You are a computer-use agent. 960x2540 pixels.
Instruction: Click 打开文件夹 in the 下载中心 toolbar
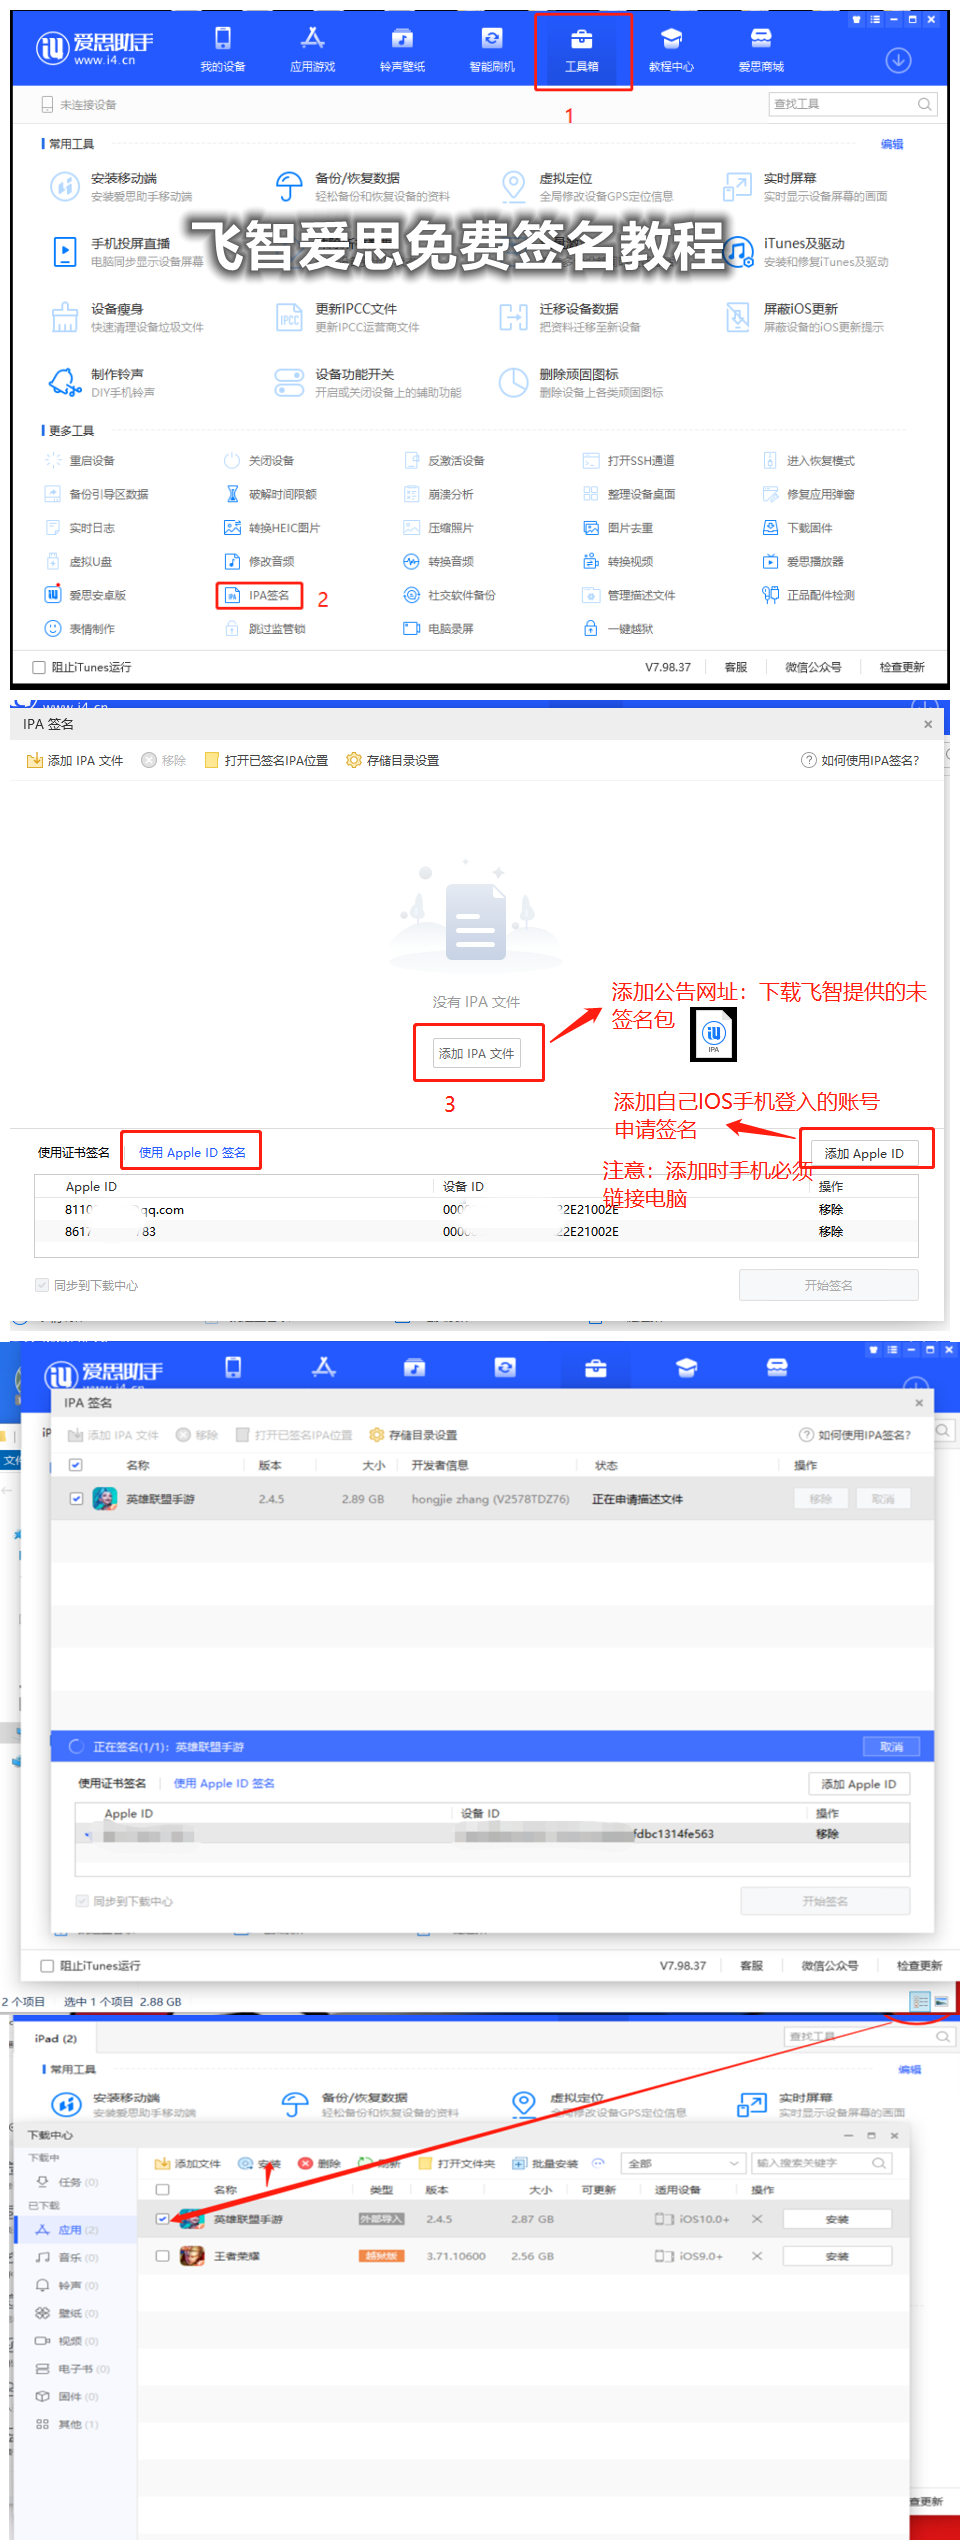(457, 2163)
